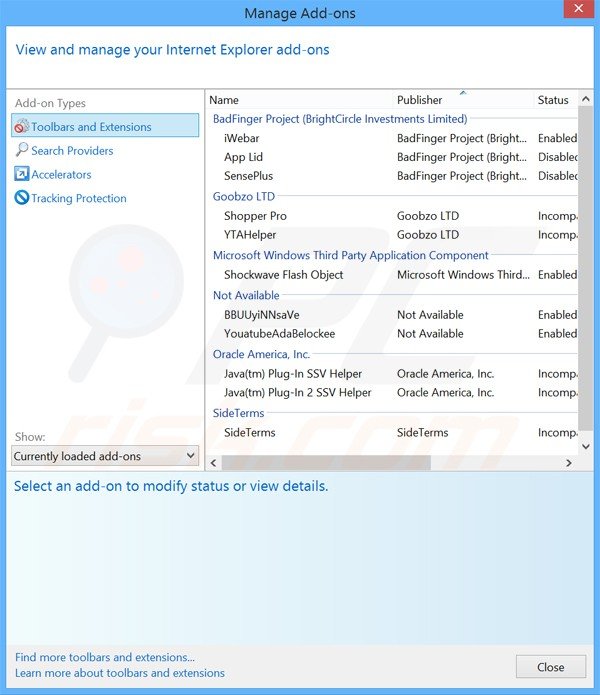Select Toolbars and Extensions add-on type

[x=105, y=126]
